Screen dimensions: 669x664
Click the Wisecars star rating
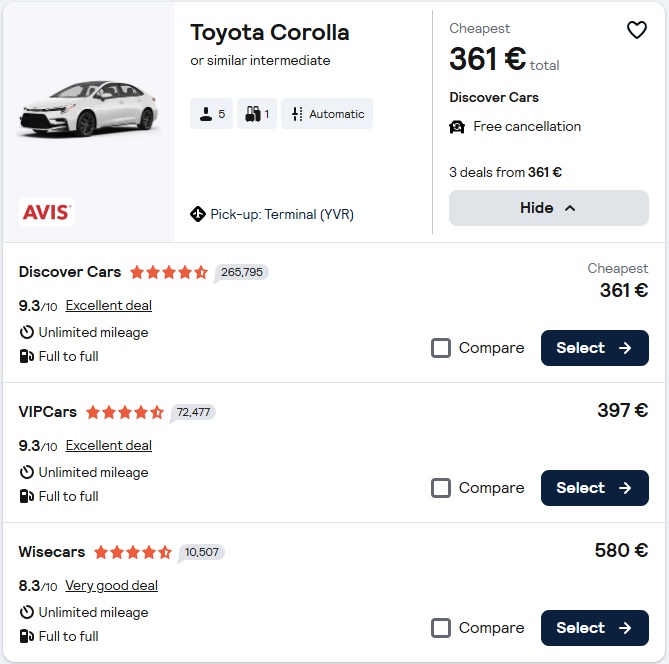[x=133, y=552]
